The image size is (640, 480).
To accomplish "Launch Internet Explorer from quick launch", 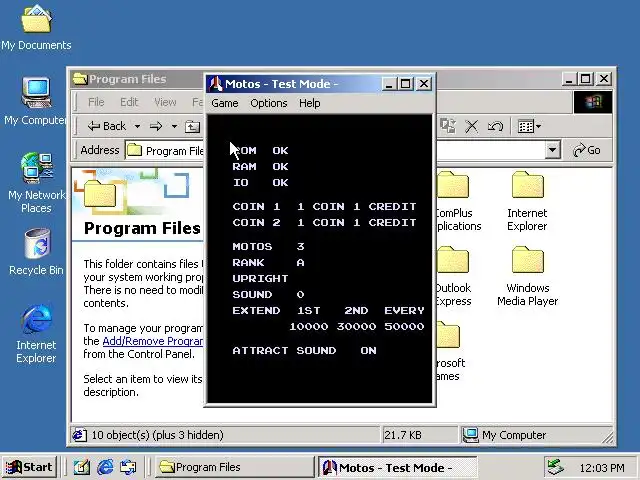I will click(x=105, y=467).
